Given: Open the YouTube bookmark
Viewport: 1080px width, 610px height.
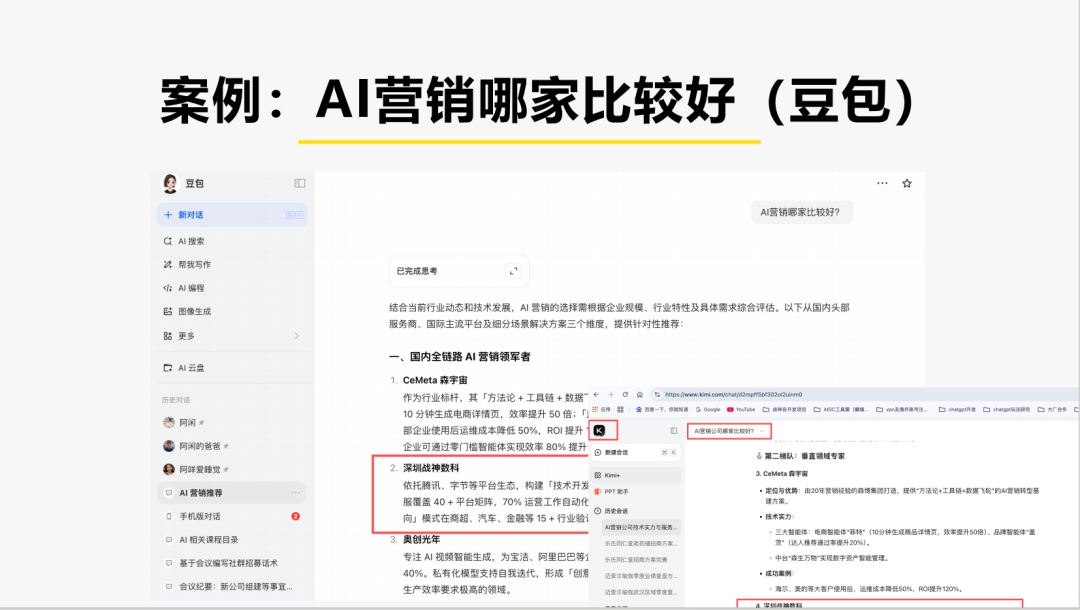Looking at the screenshot, I should (x=741, y=409).
